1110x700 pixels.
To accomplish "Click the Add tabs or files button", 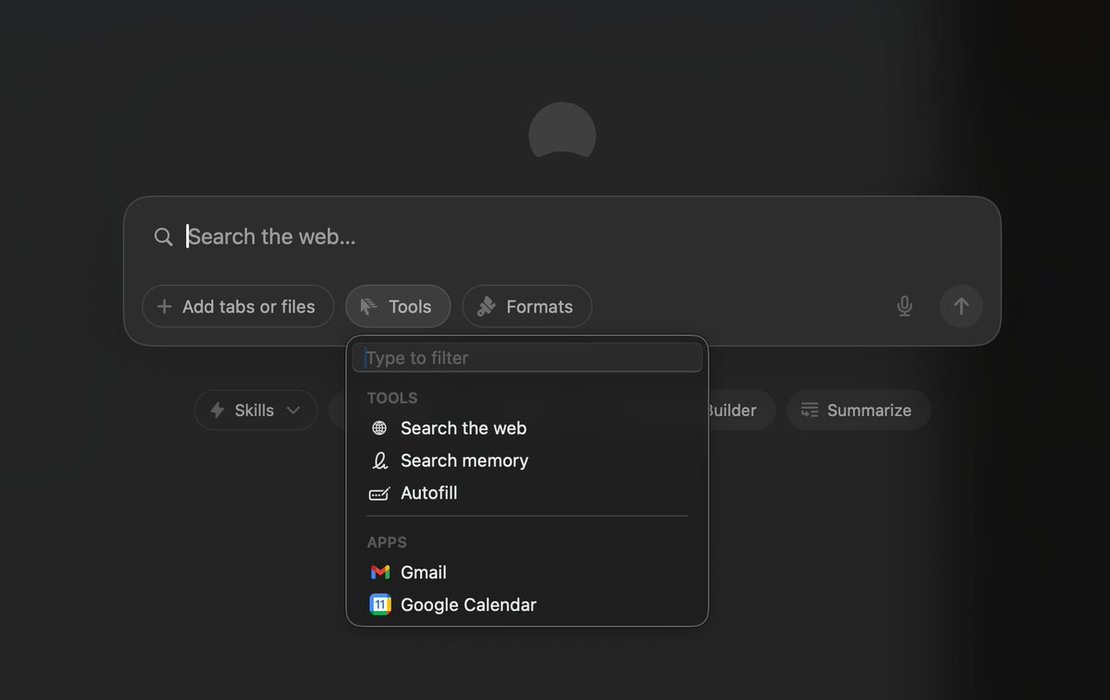I will pos(237,306).
